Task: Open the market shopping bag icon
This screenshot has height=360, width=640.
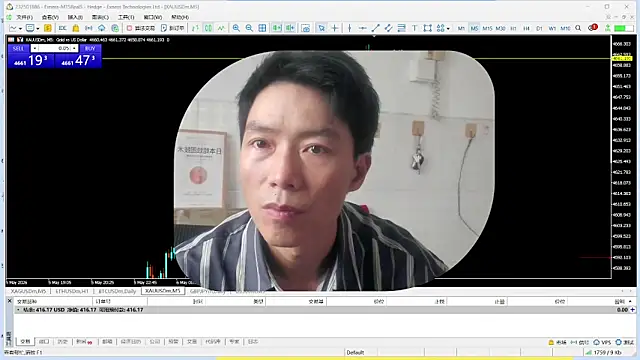Action: click(x=76, y=28)
